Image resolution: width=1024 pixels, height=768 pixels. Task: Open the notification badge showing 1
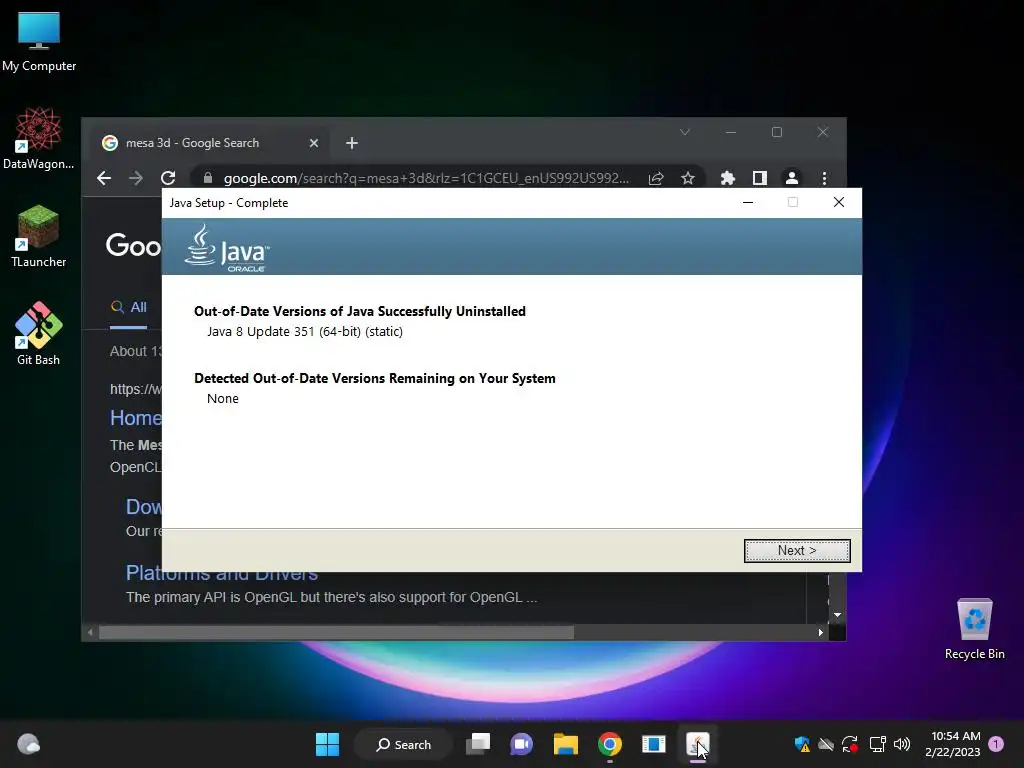[x=996, y=744]
